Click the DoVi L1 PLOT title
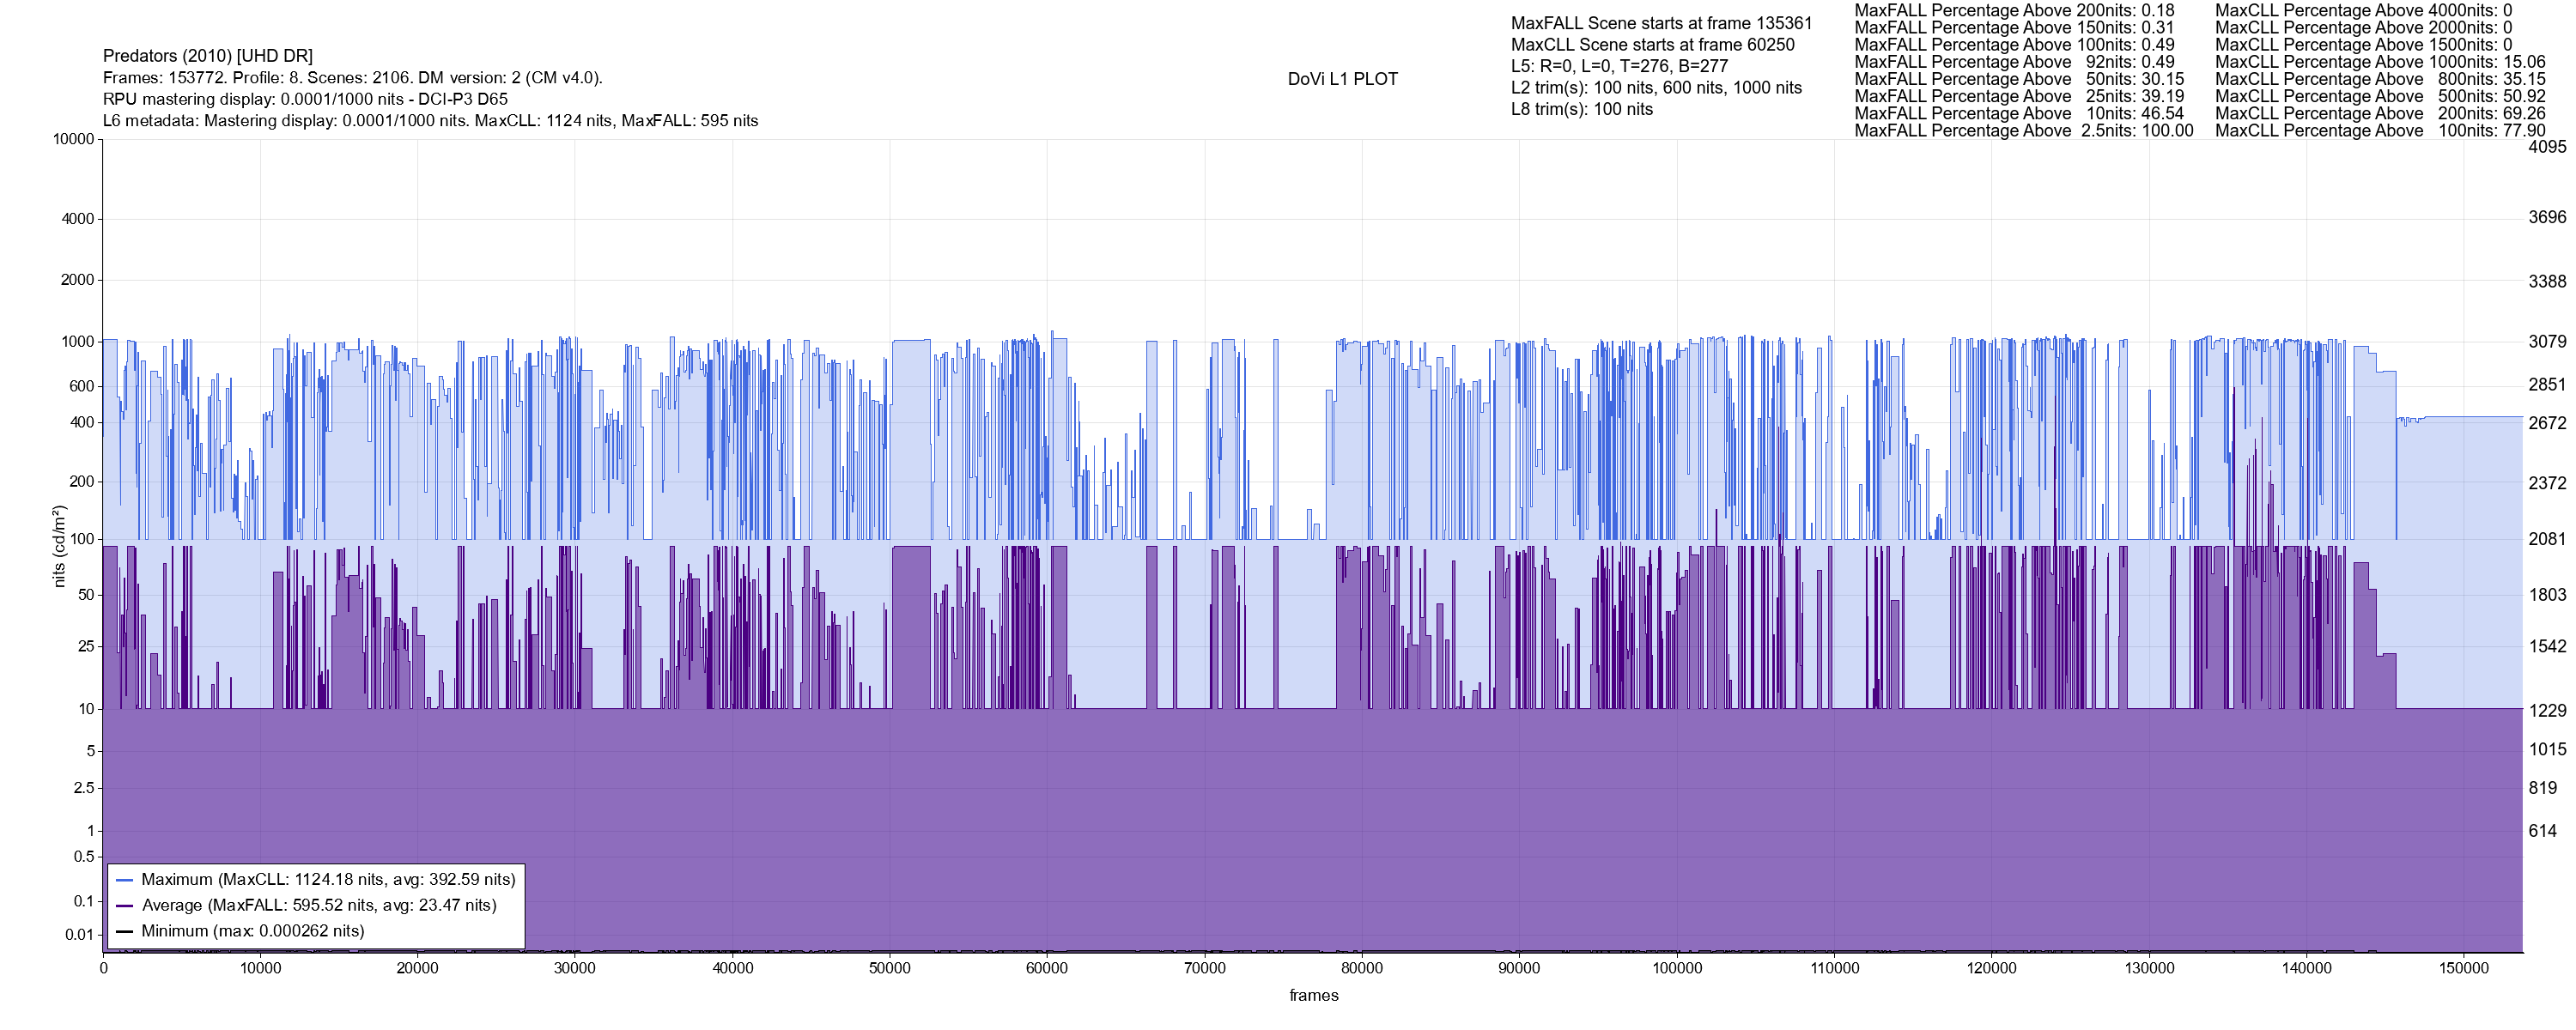The image size is (2576, 1030). (1342, 79)
